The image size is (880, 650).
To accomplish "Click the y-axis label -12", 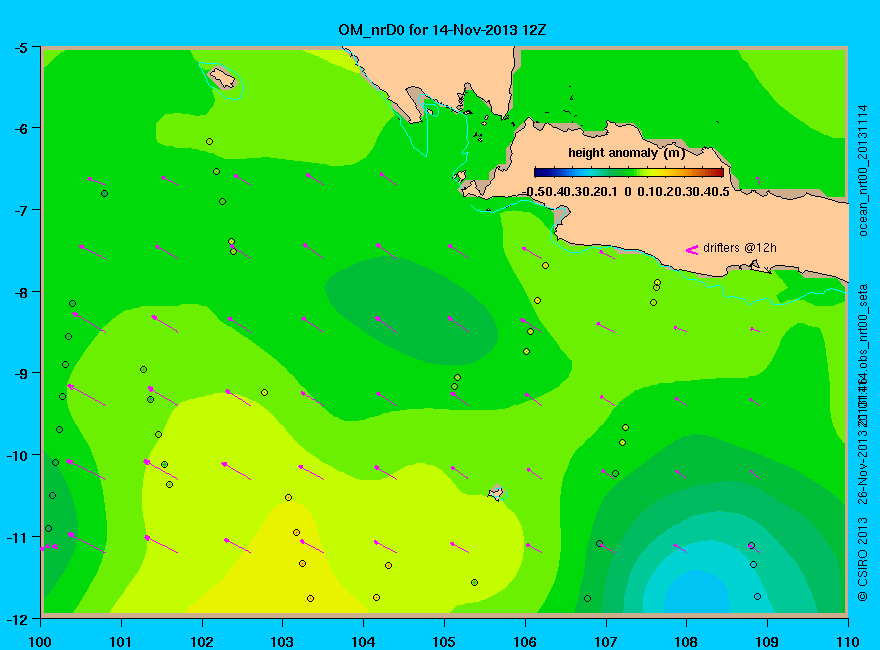I will 17,619.
